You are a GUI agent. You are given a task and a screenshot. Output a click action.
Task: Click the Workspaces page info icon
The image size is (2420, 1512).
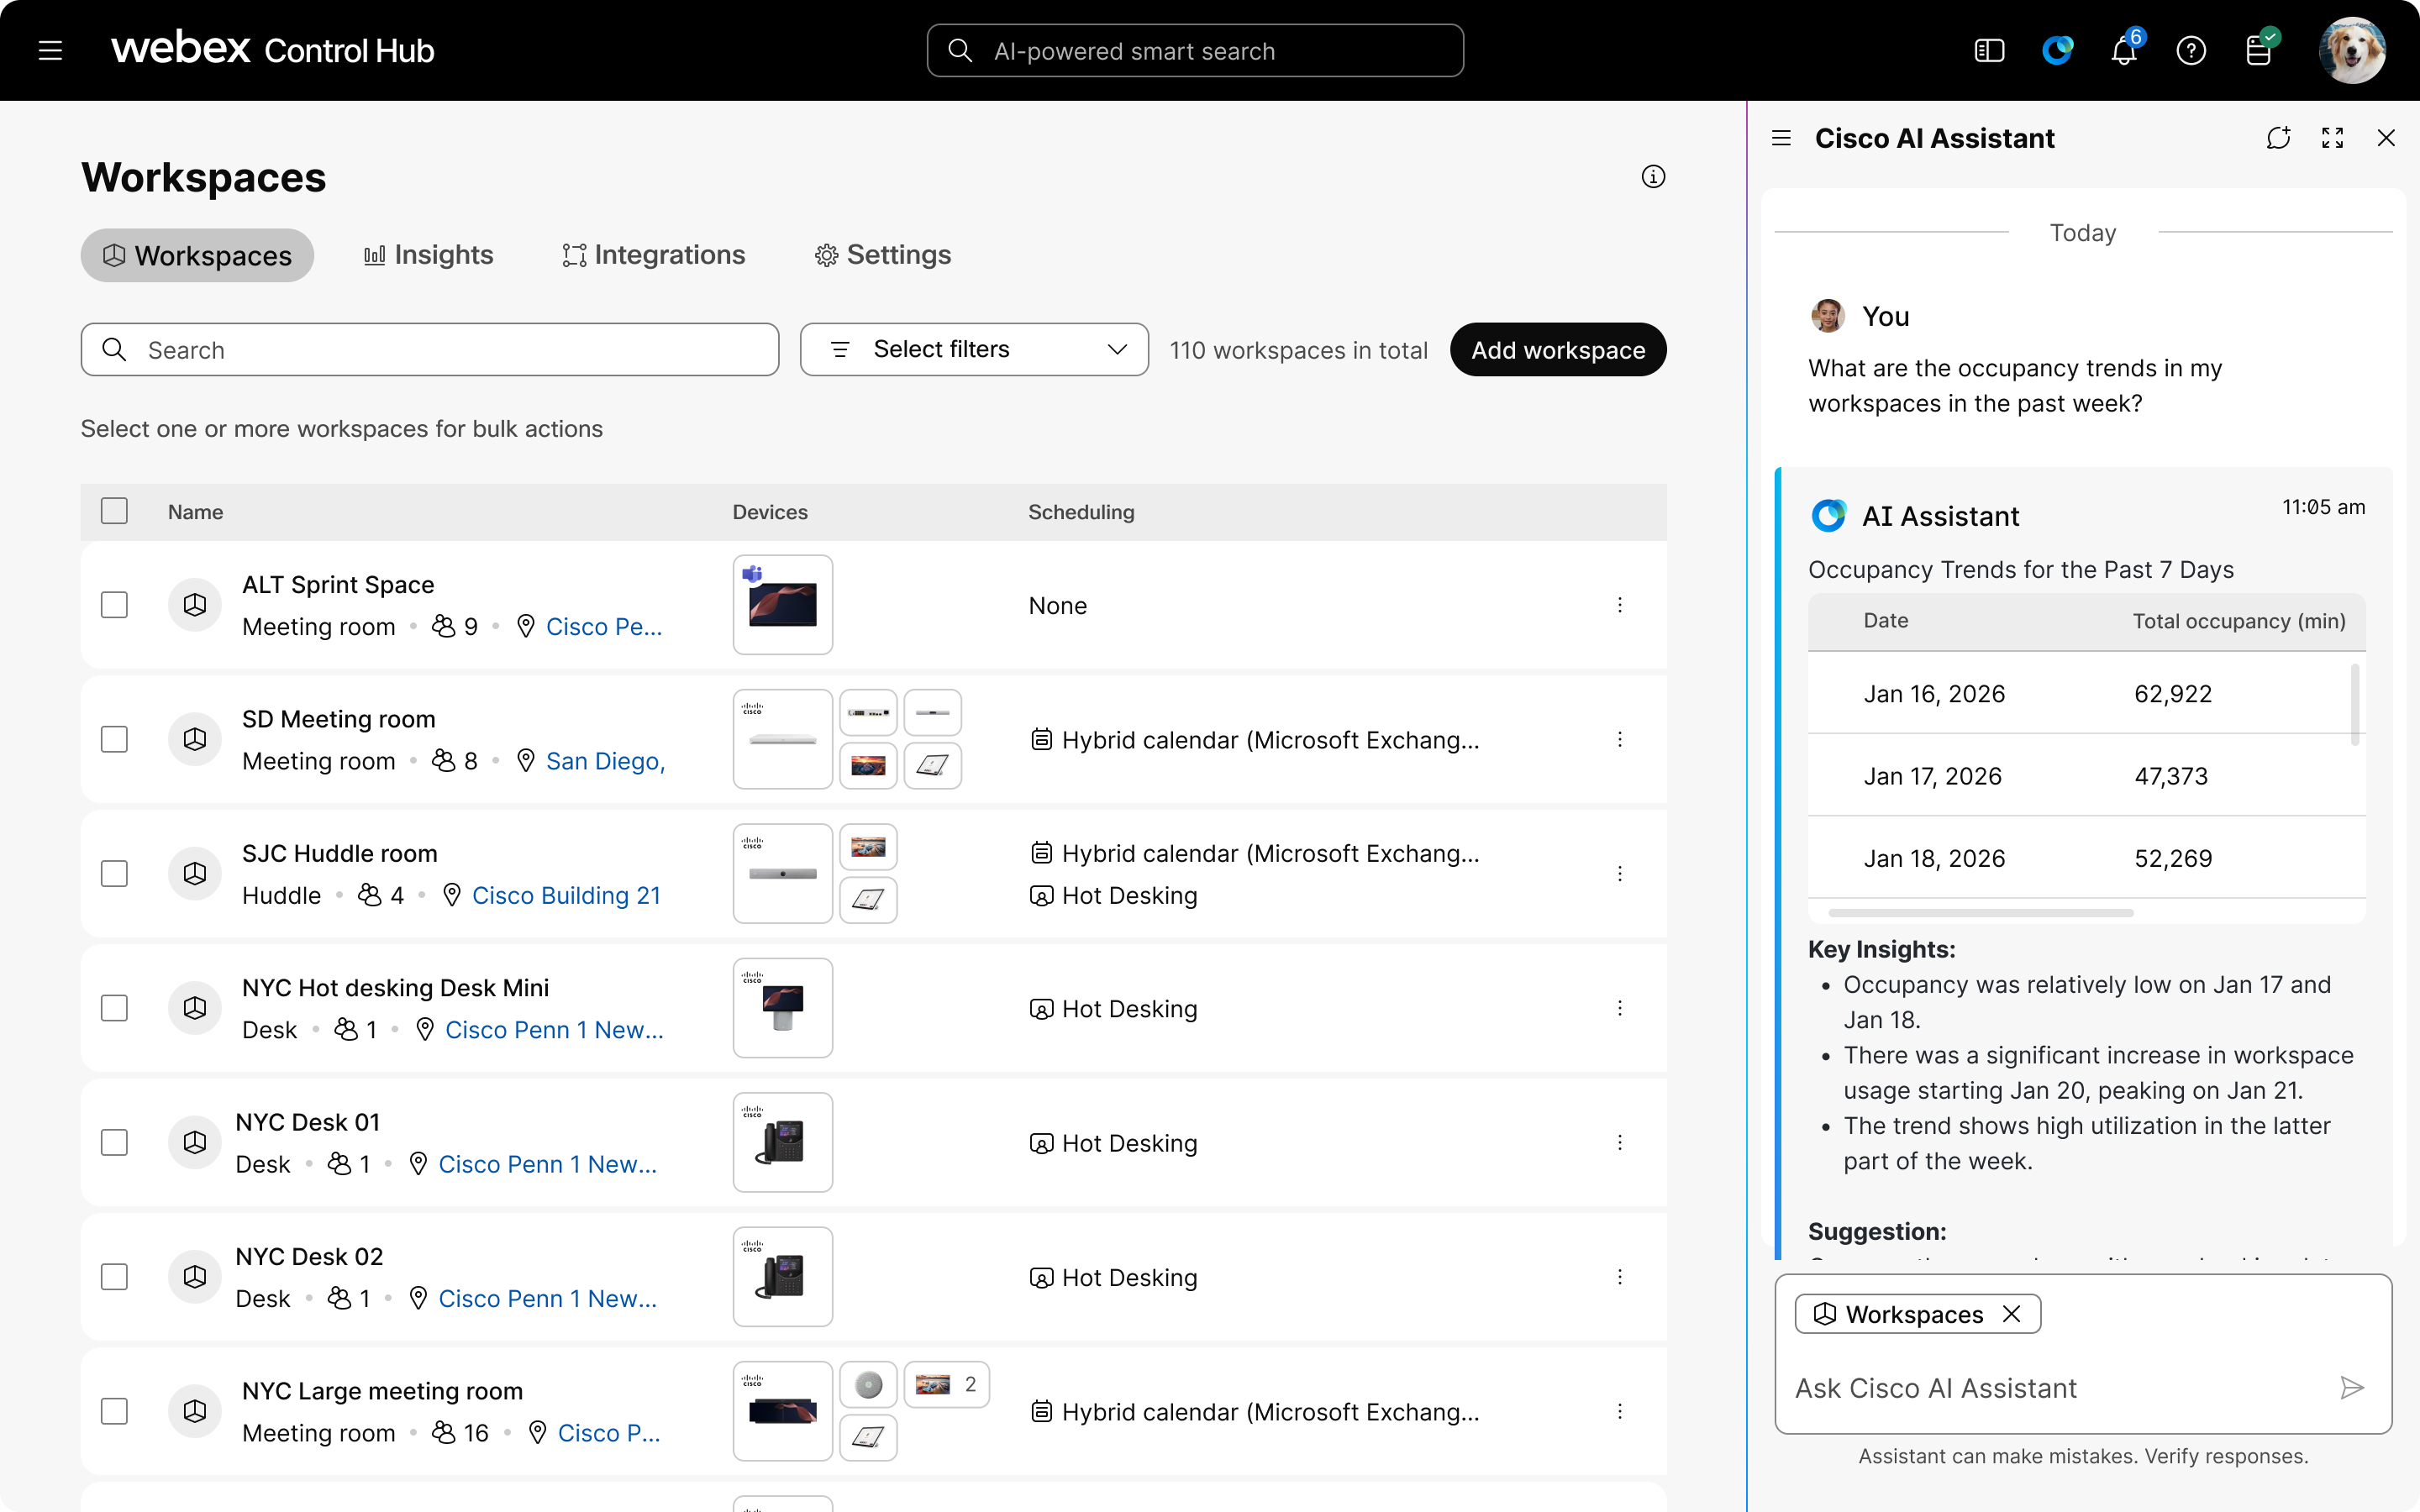click(x=1653, y=177)
